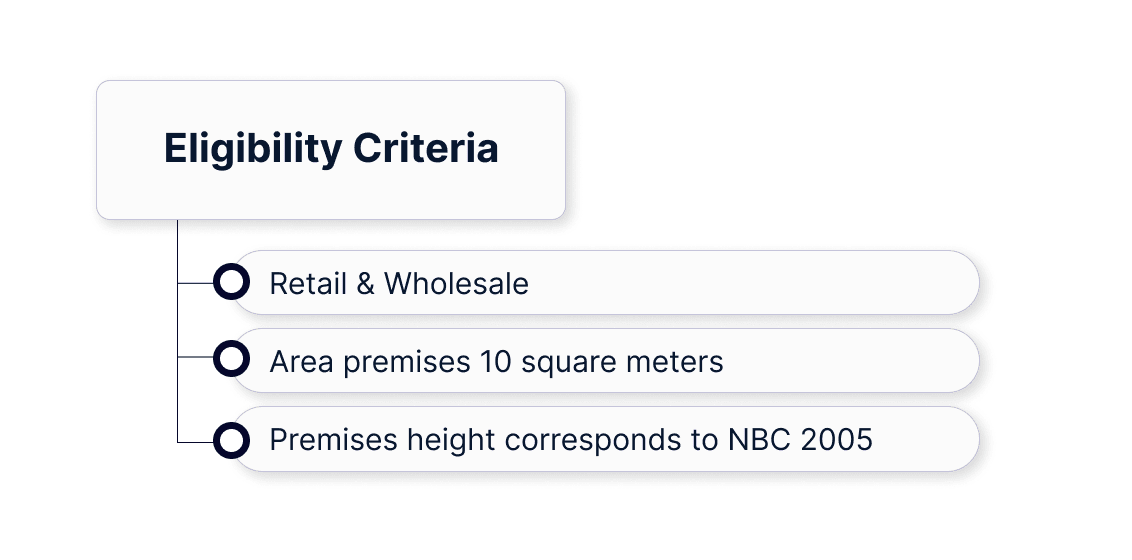Click the word Retail
Screen dimensions: 1132x560
tap(307, 284)
